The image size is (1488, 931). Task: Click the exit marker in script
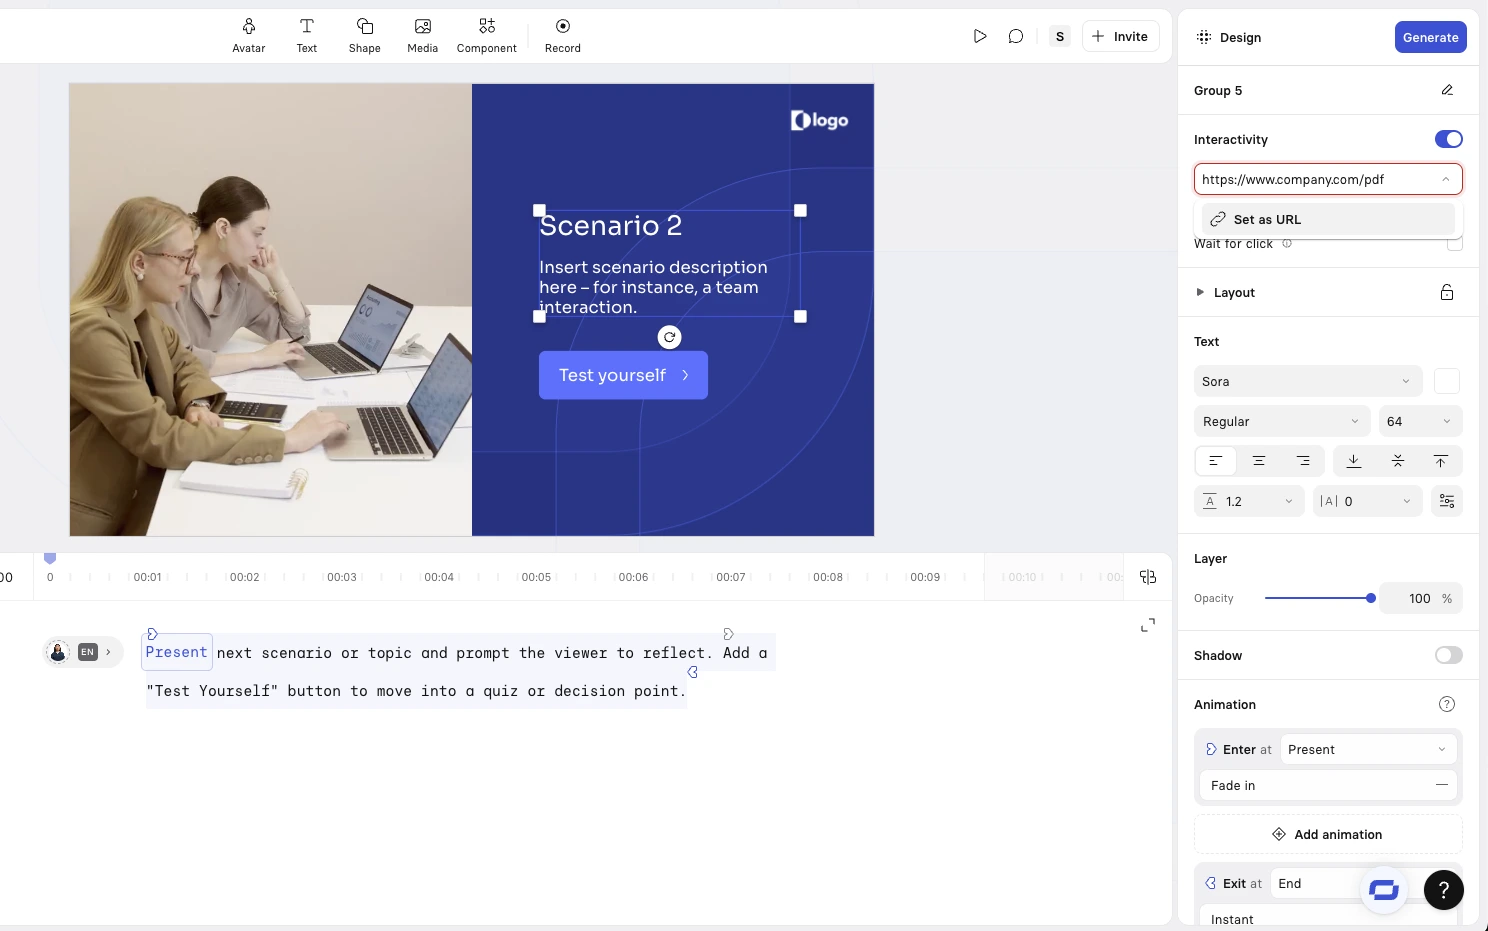coord(692,672)
